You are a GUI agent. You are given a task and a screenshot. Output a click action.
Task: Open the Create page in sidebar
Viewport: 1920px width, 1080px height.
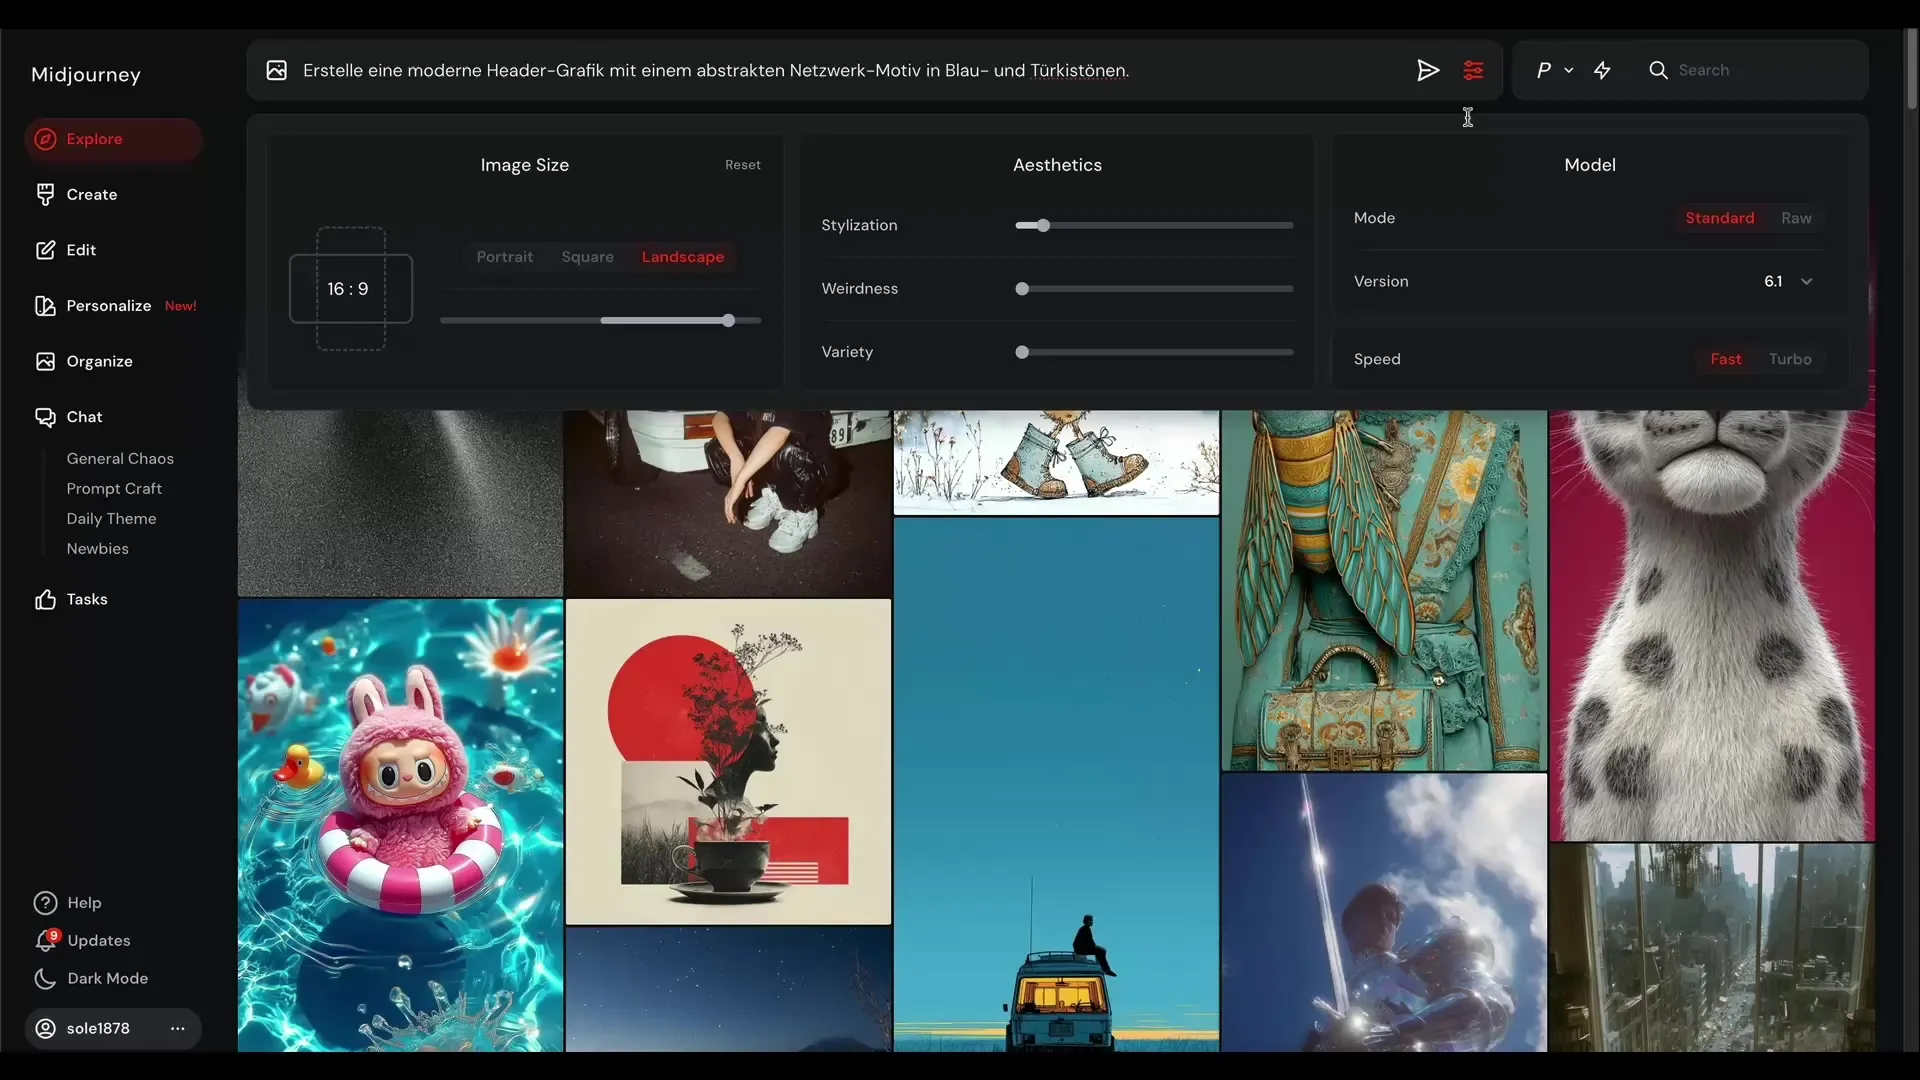tap(91, 194)
